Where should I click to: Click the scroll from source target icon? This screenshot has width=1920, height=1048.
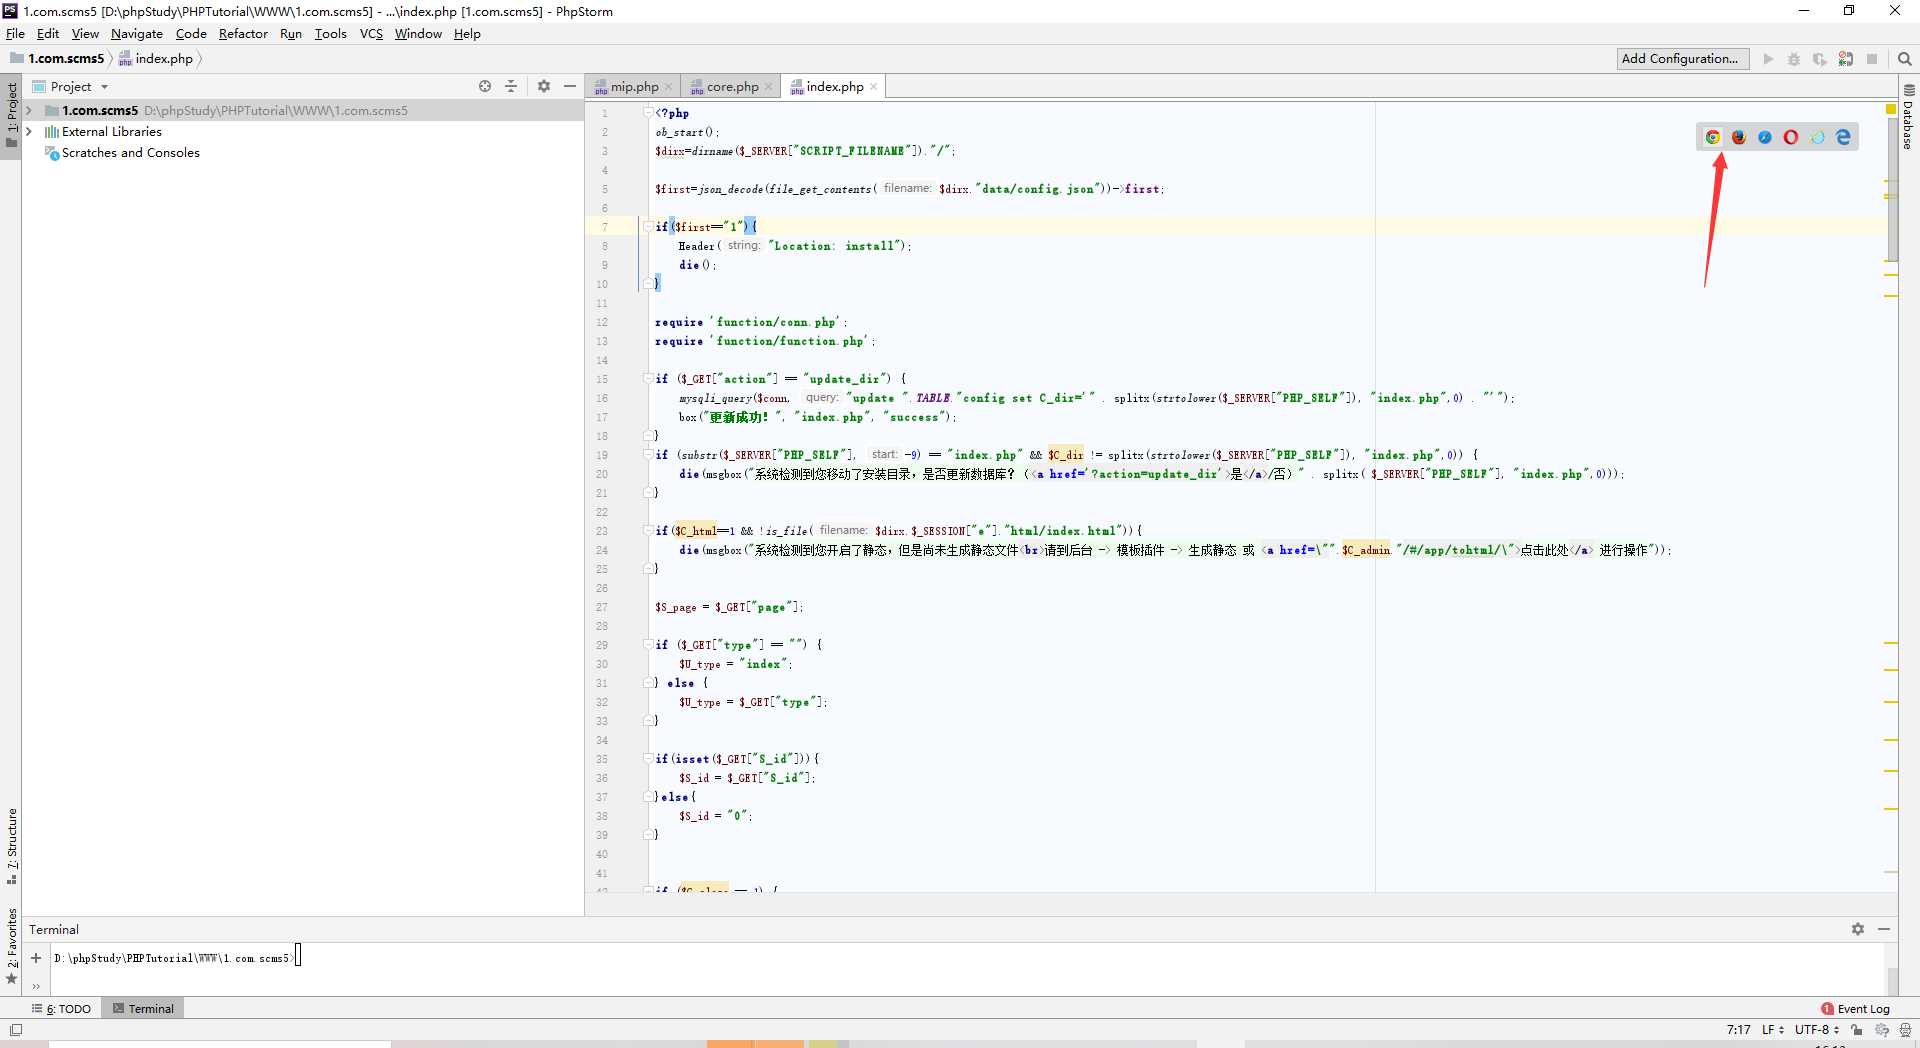pyautogui.click(x=485, y=86)
